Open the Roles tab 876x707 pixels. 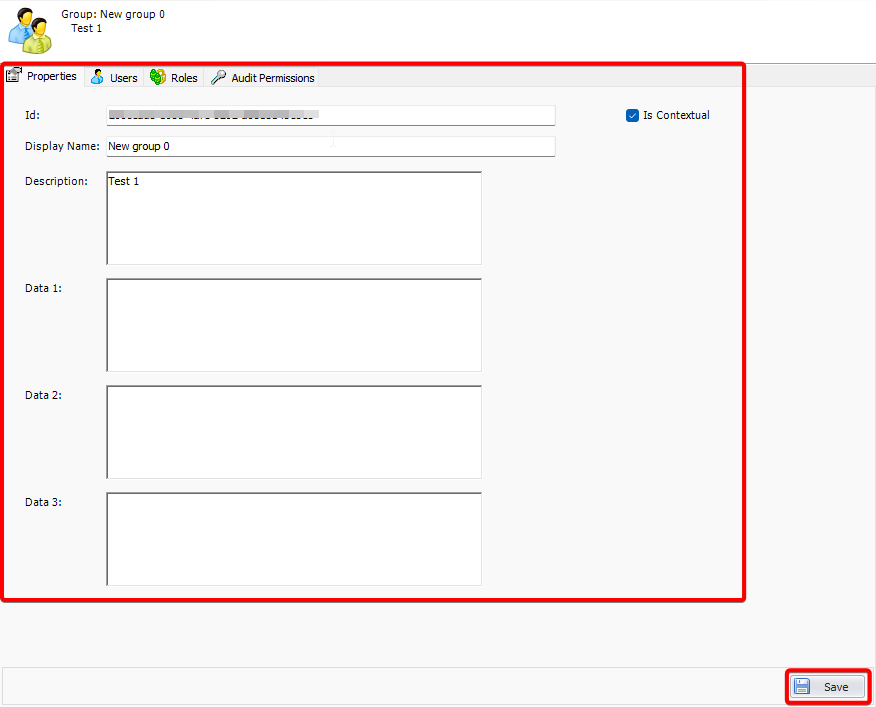point(184,78)
